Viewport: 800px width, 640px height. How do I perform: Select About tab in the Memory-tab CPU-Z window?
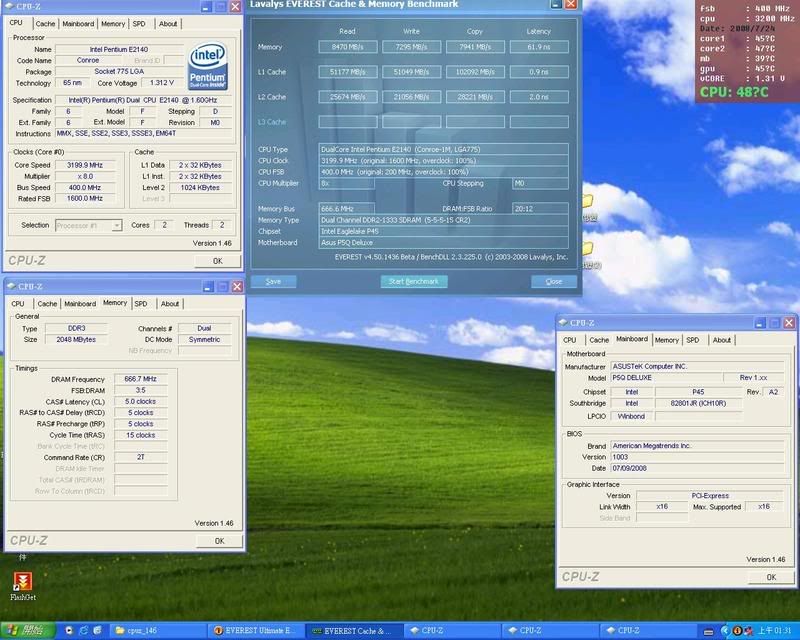click(x=170, y=304)
